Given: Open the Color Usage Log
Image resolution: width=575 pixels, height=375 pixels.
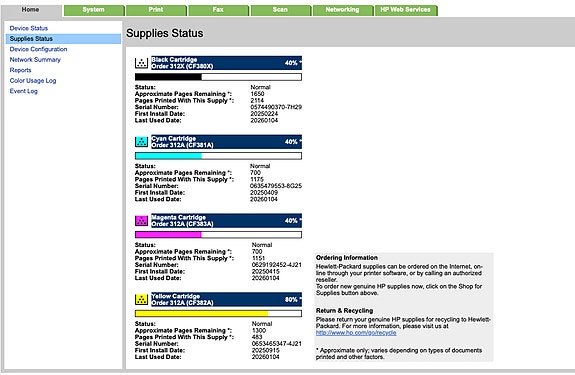Looking at the screenshot, I should pos(33,81).
